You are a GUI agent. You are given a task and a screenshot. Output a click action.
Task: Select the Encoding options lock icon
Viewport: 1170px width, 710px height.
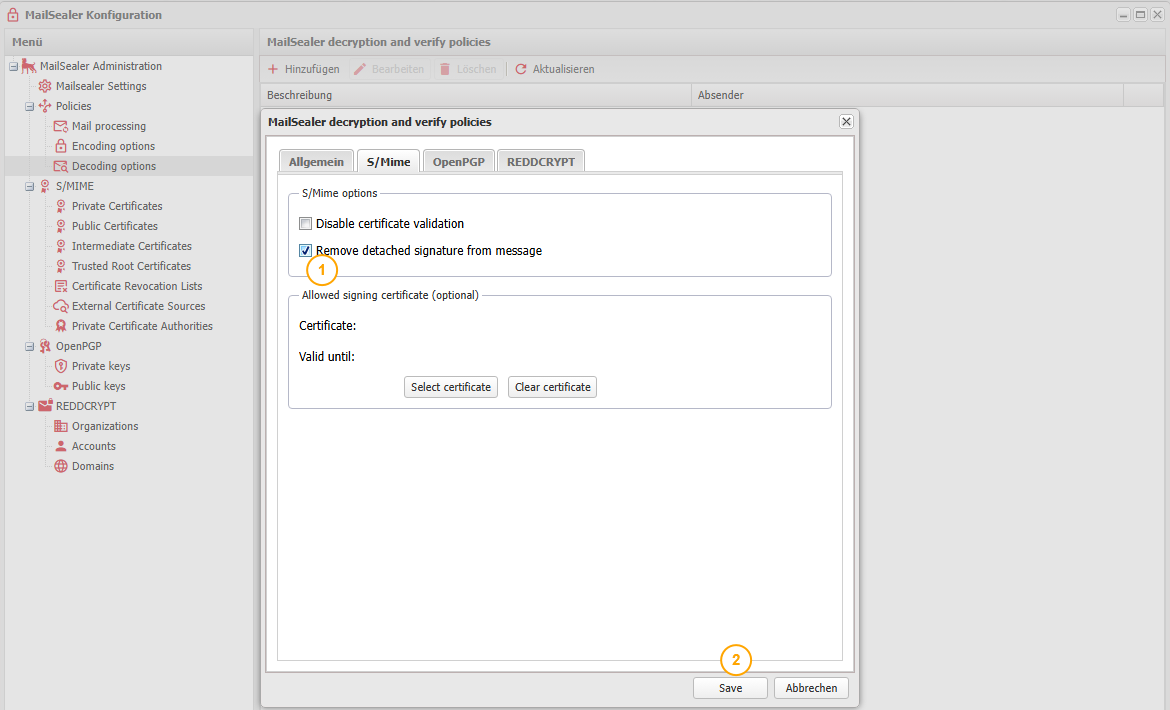pos(61,146)
